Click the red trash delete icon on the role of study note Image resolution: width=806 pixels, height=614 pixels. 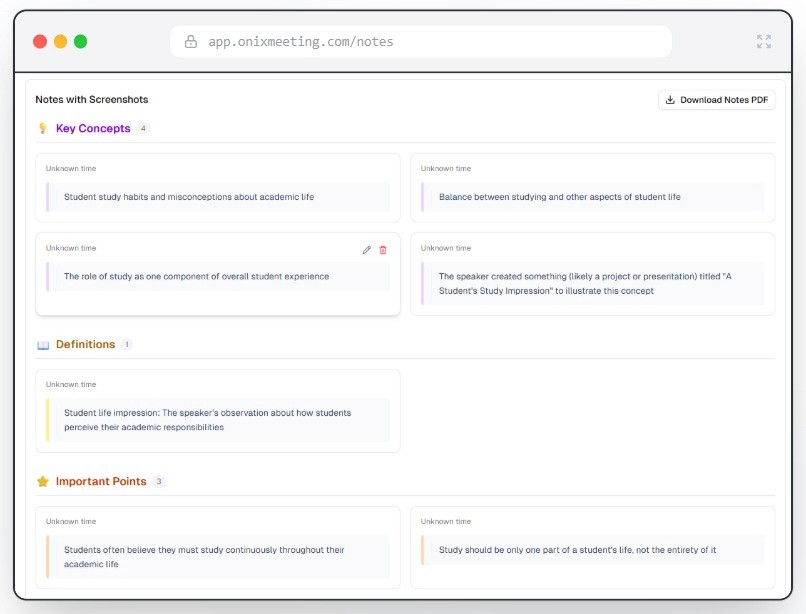(x=383, y=250)
